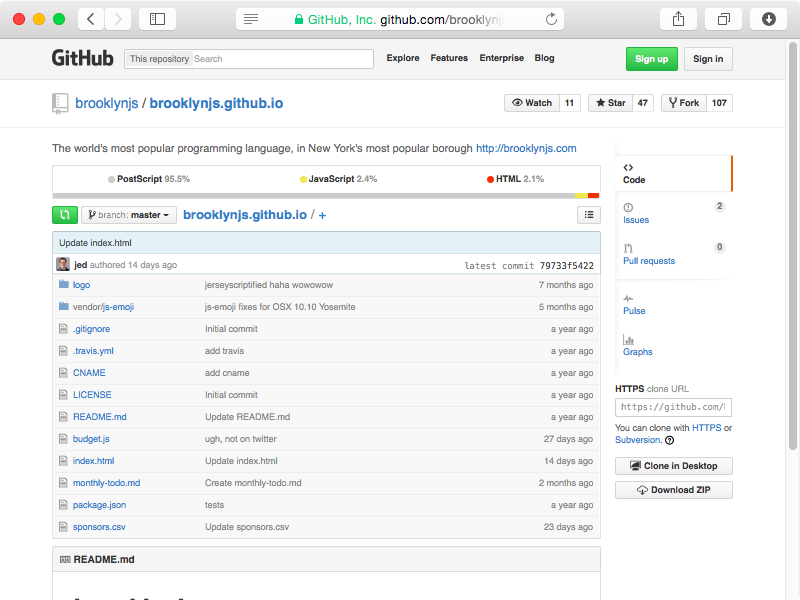Open the file list view icon button
The height and width of the screenshot is (600, 800).
(x=589, y=215)
